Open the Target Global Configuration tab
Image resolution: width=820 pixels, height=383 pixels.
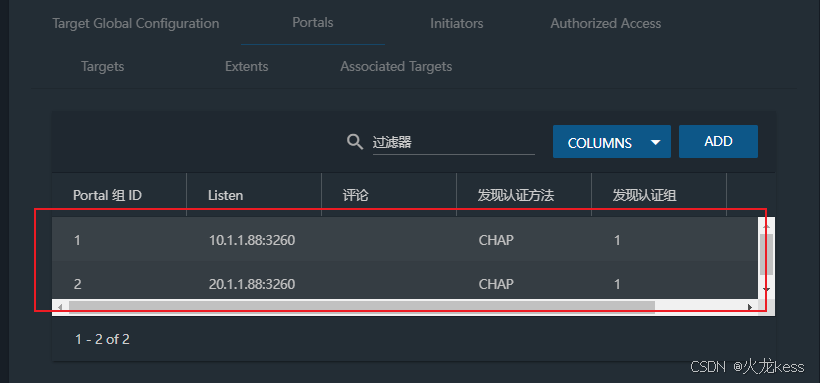pos(135,24)
